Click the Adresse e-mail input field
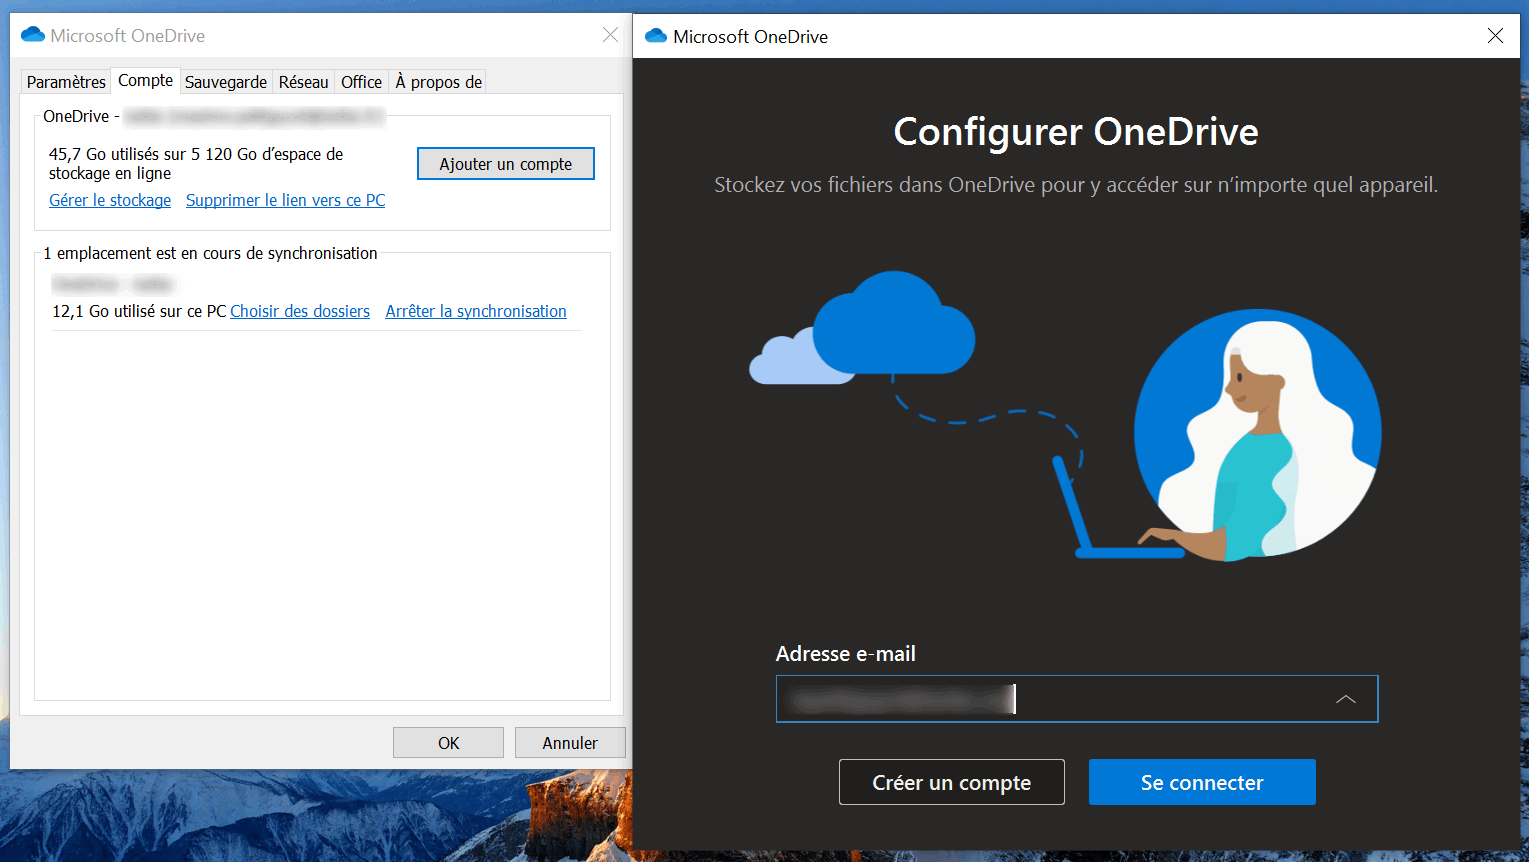Viewport: 1529px width, 862px height. coord(1077,699)
